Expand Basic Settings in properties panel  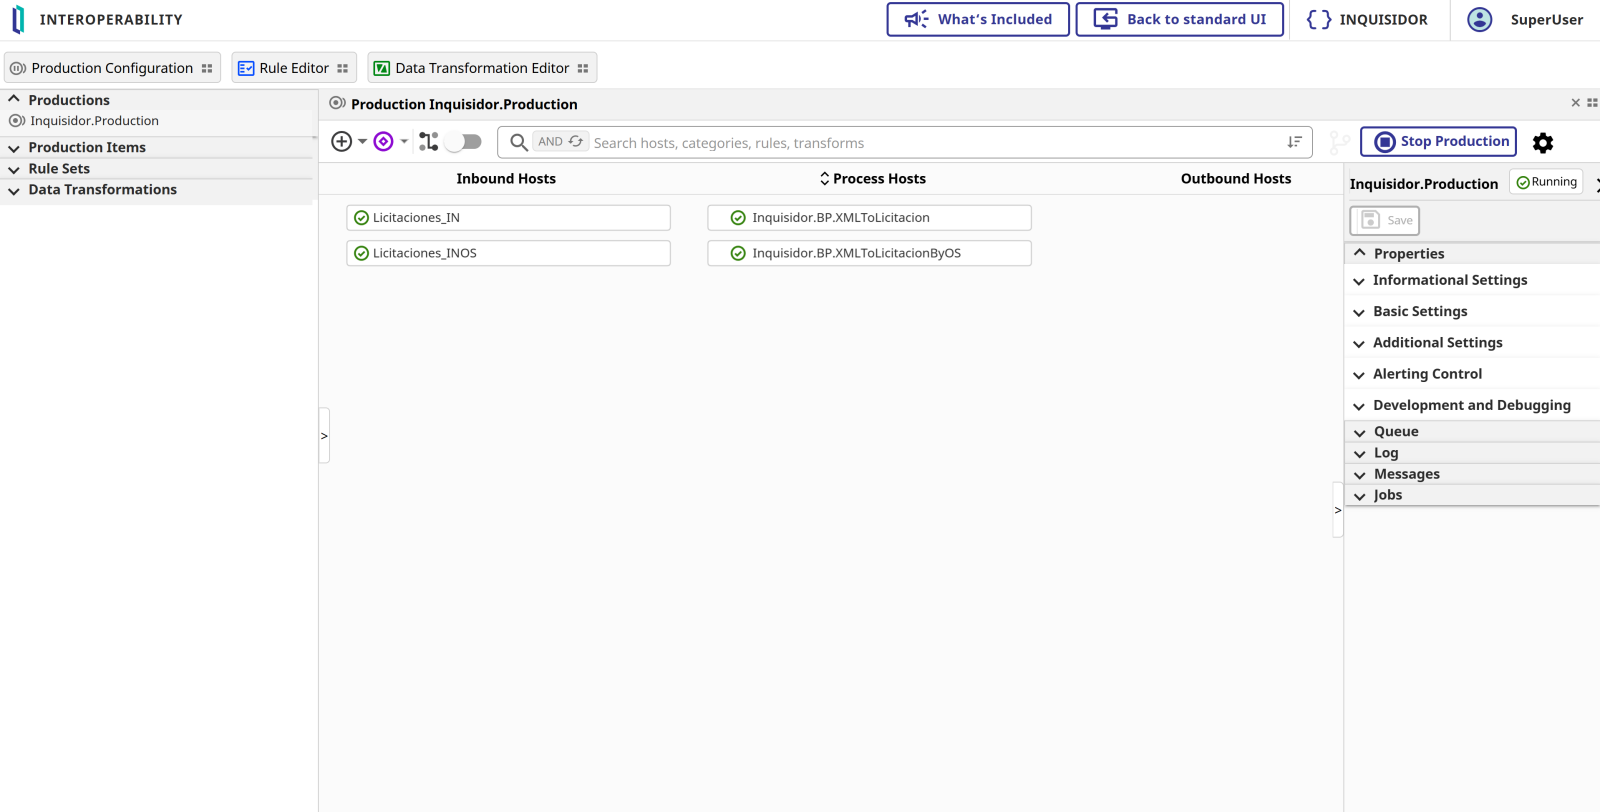coord(1419,312)
